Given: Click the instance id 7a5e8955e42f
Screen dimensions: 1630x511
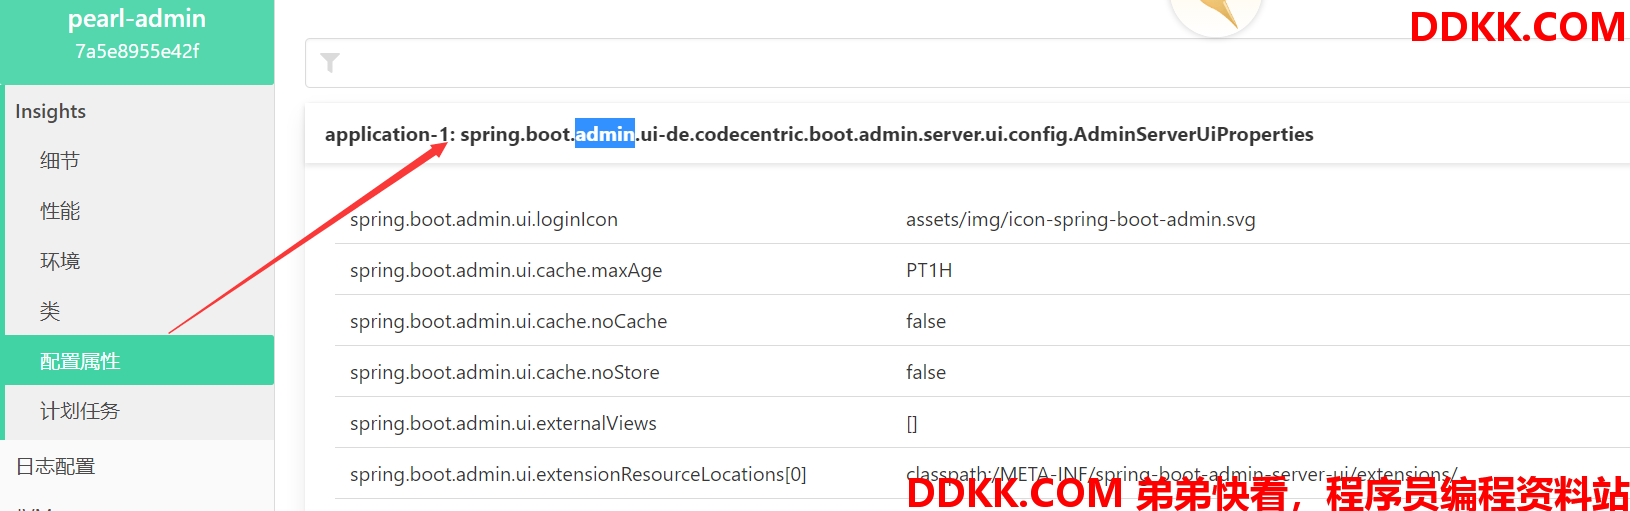Looking at the screenshot, I should [x=137, y=51].
